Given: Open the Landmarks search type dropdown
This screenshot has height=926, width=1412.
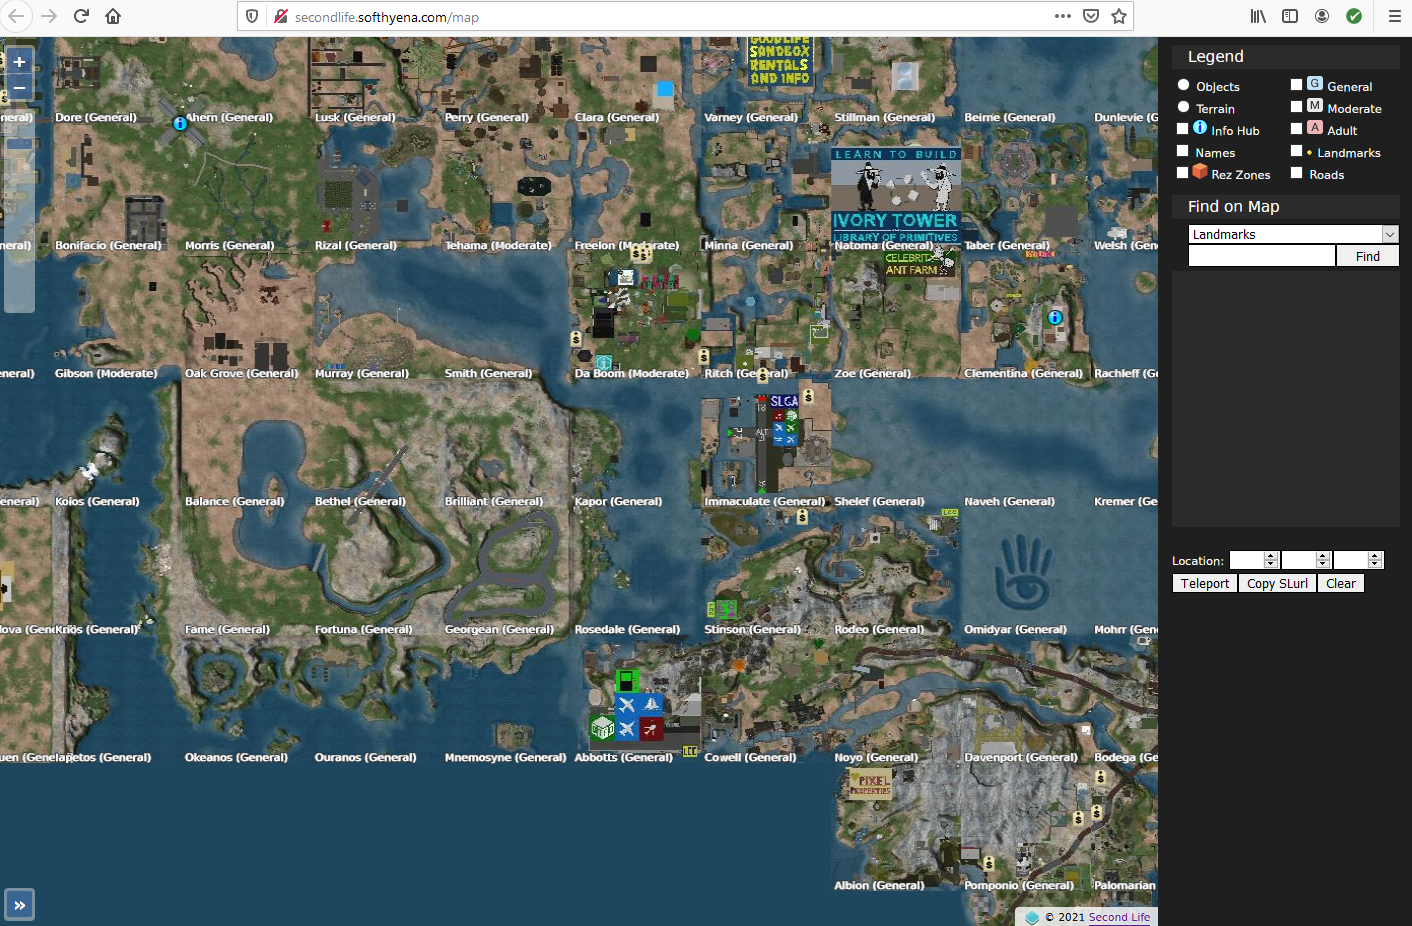Looking at the screenshot, I should (1390, 233).
